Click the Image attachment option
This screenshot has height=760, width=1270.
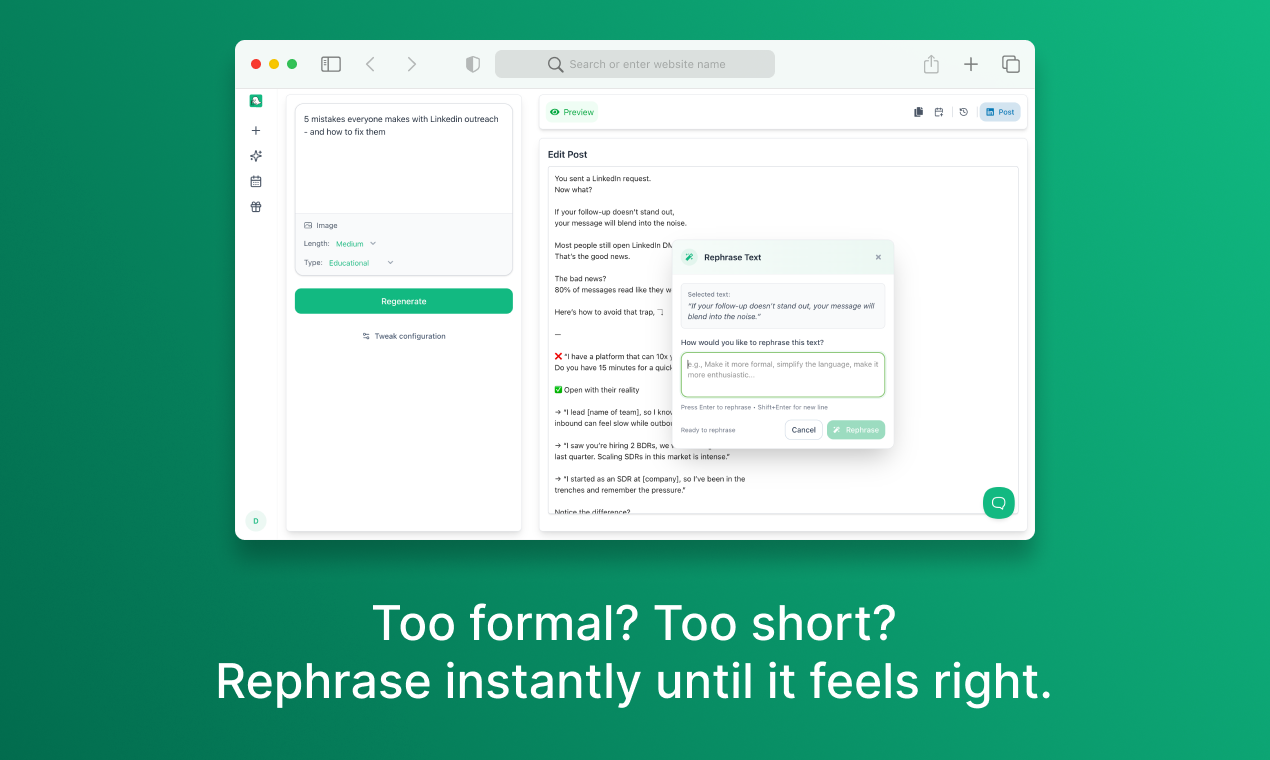(321, 226)
